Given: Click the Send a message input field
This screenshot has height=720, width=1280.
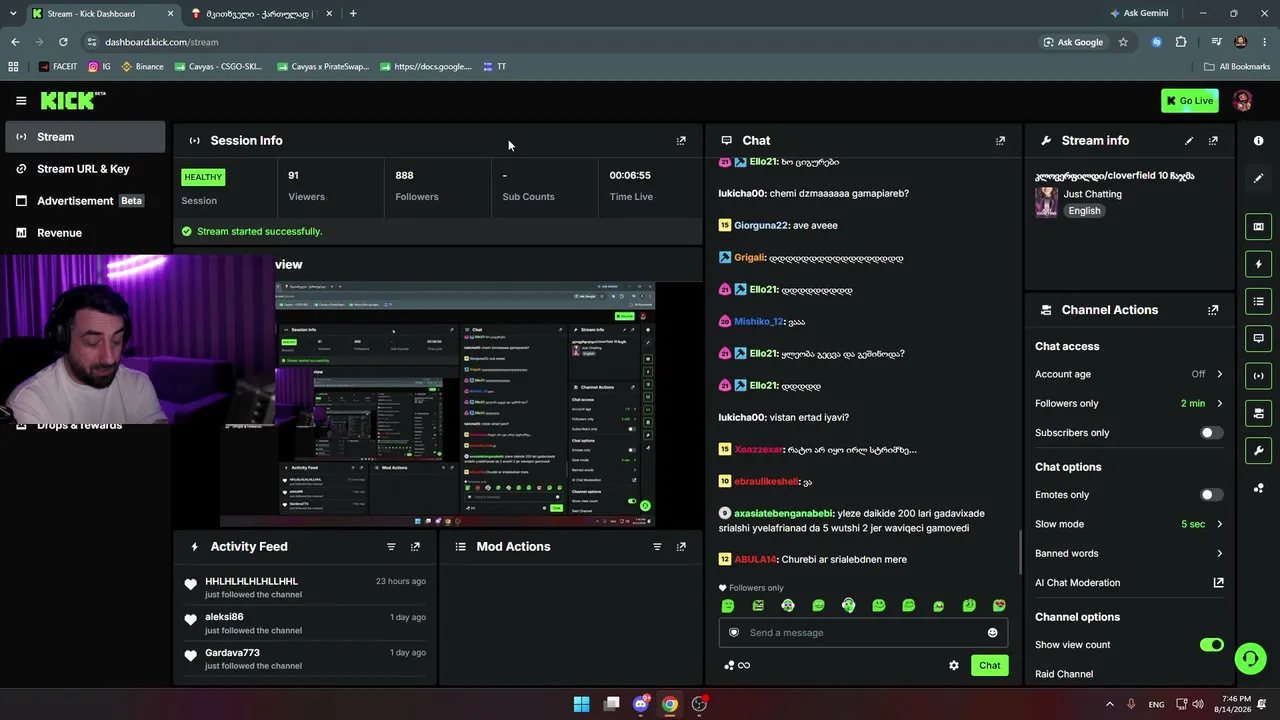Looking at the screenshot, I should tap(863, 633).
